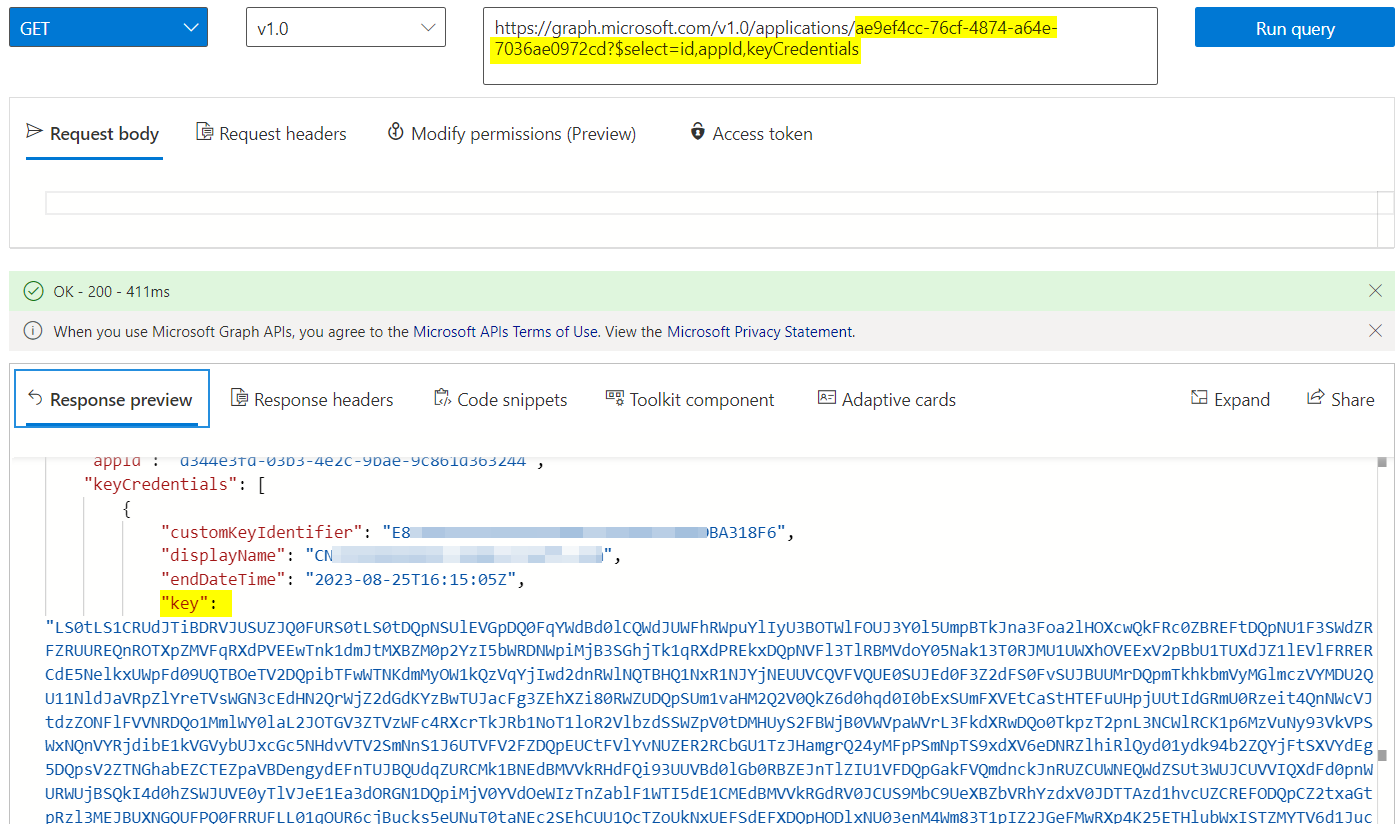Open the v1.0 API version dropdown
The image size is (1395, 824).
pos(345,27)
